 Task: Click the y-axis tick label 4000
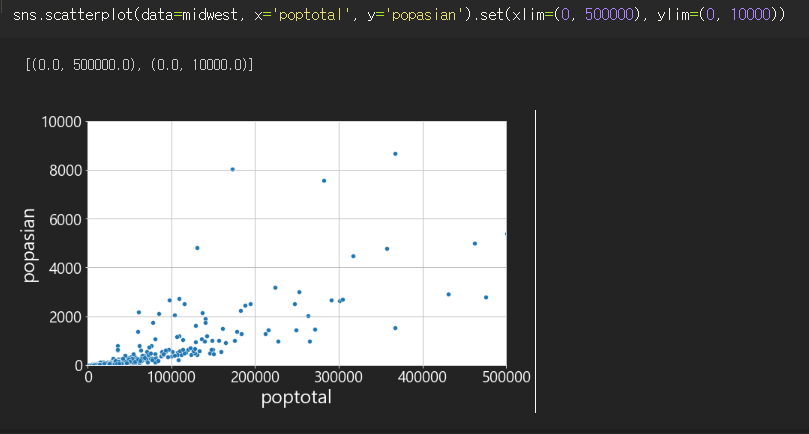tap(66, 268)
